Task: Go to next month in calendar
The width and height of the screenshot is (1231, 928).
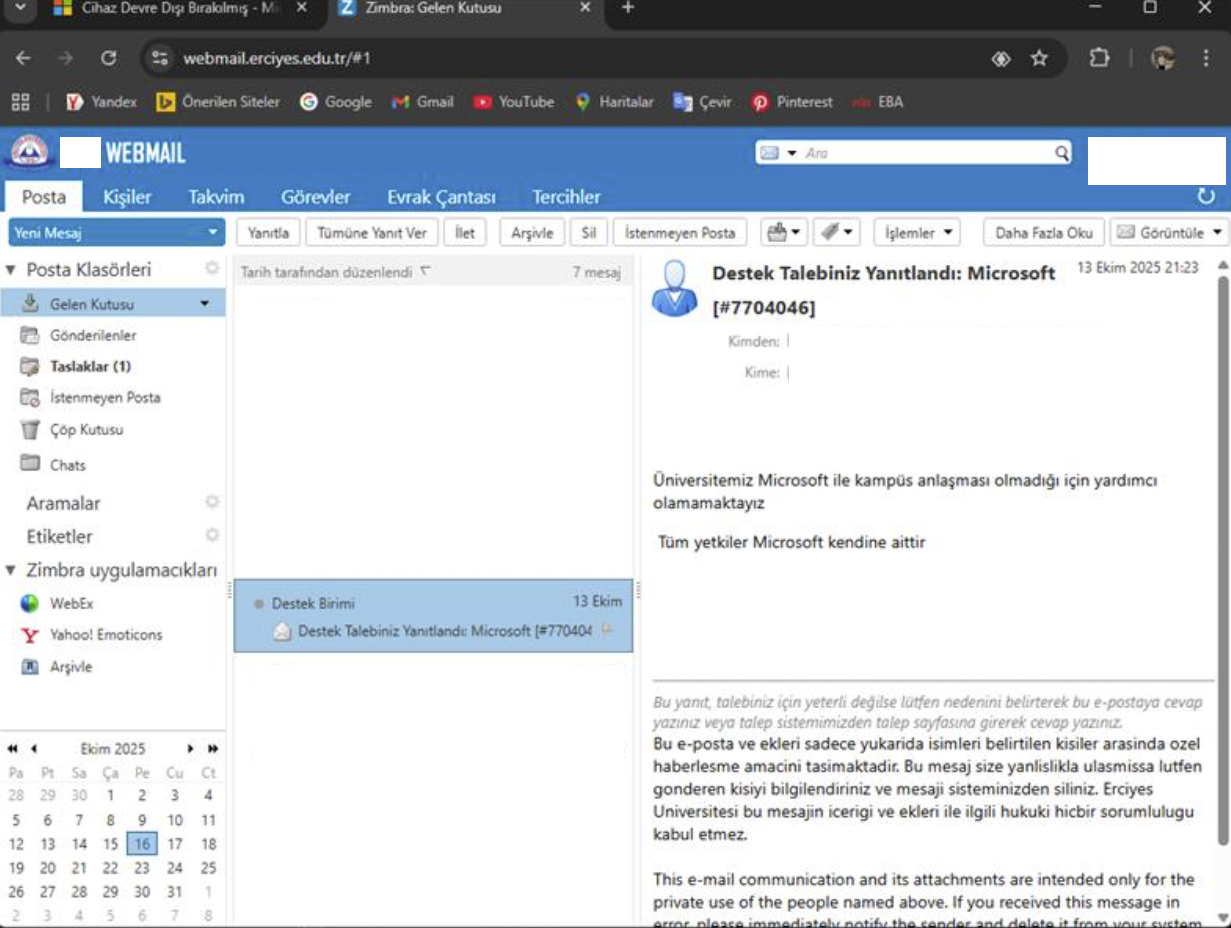Action: coord(190,748)
